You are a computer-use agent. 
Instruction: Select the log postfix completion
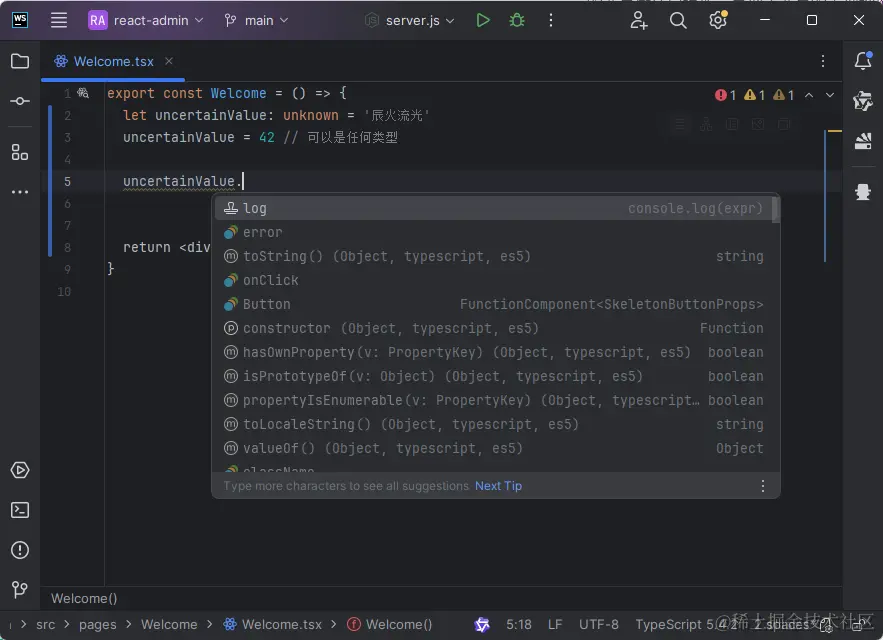click(x=493, y=208)
